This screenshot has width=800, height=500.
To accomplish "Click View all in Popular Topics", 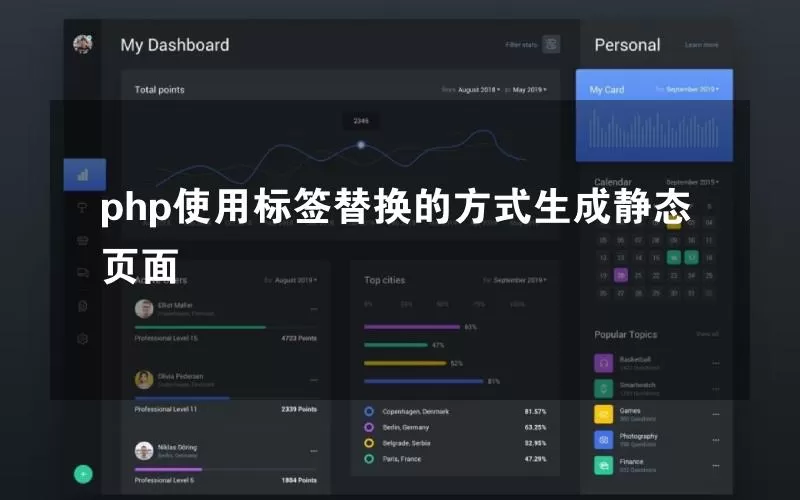I will coord(707,334).
